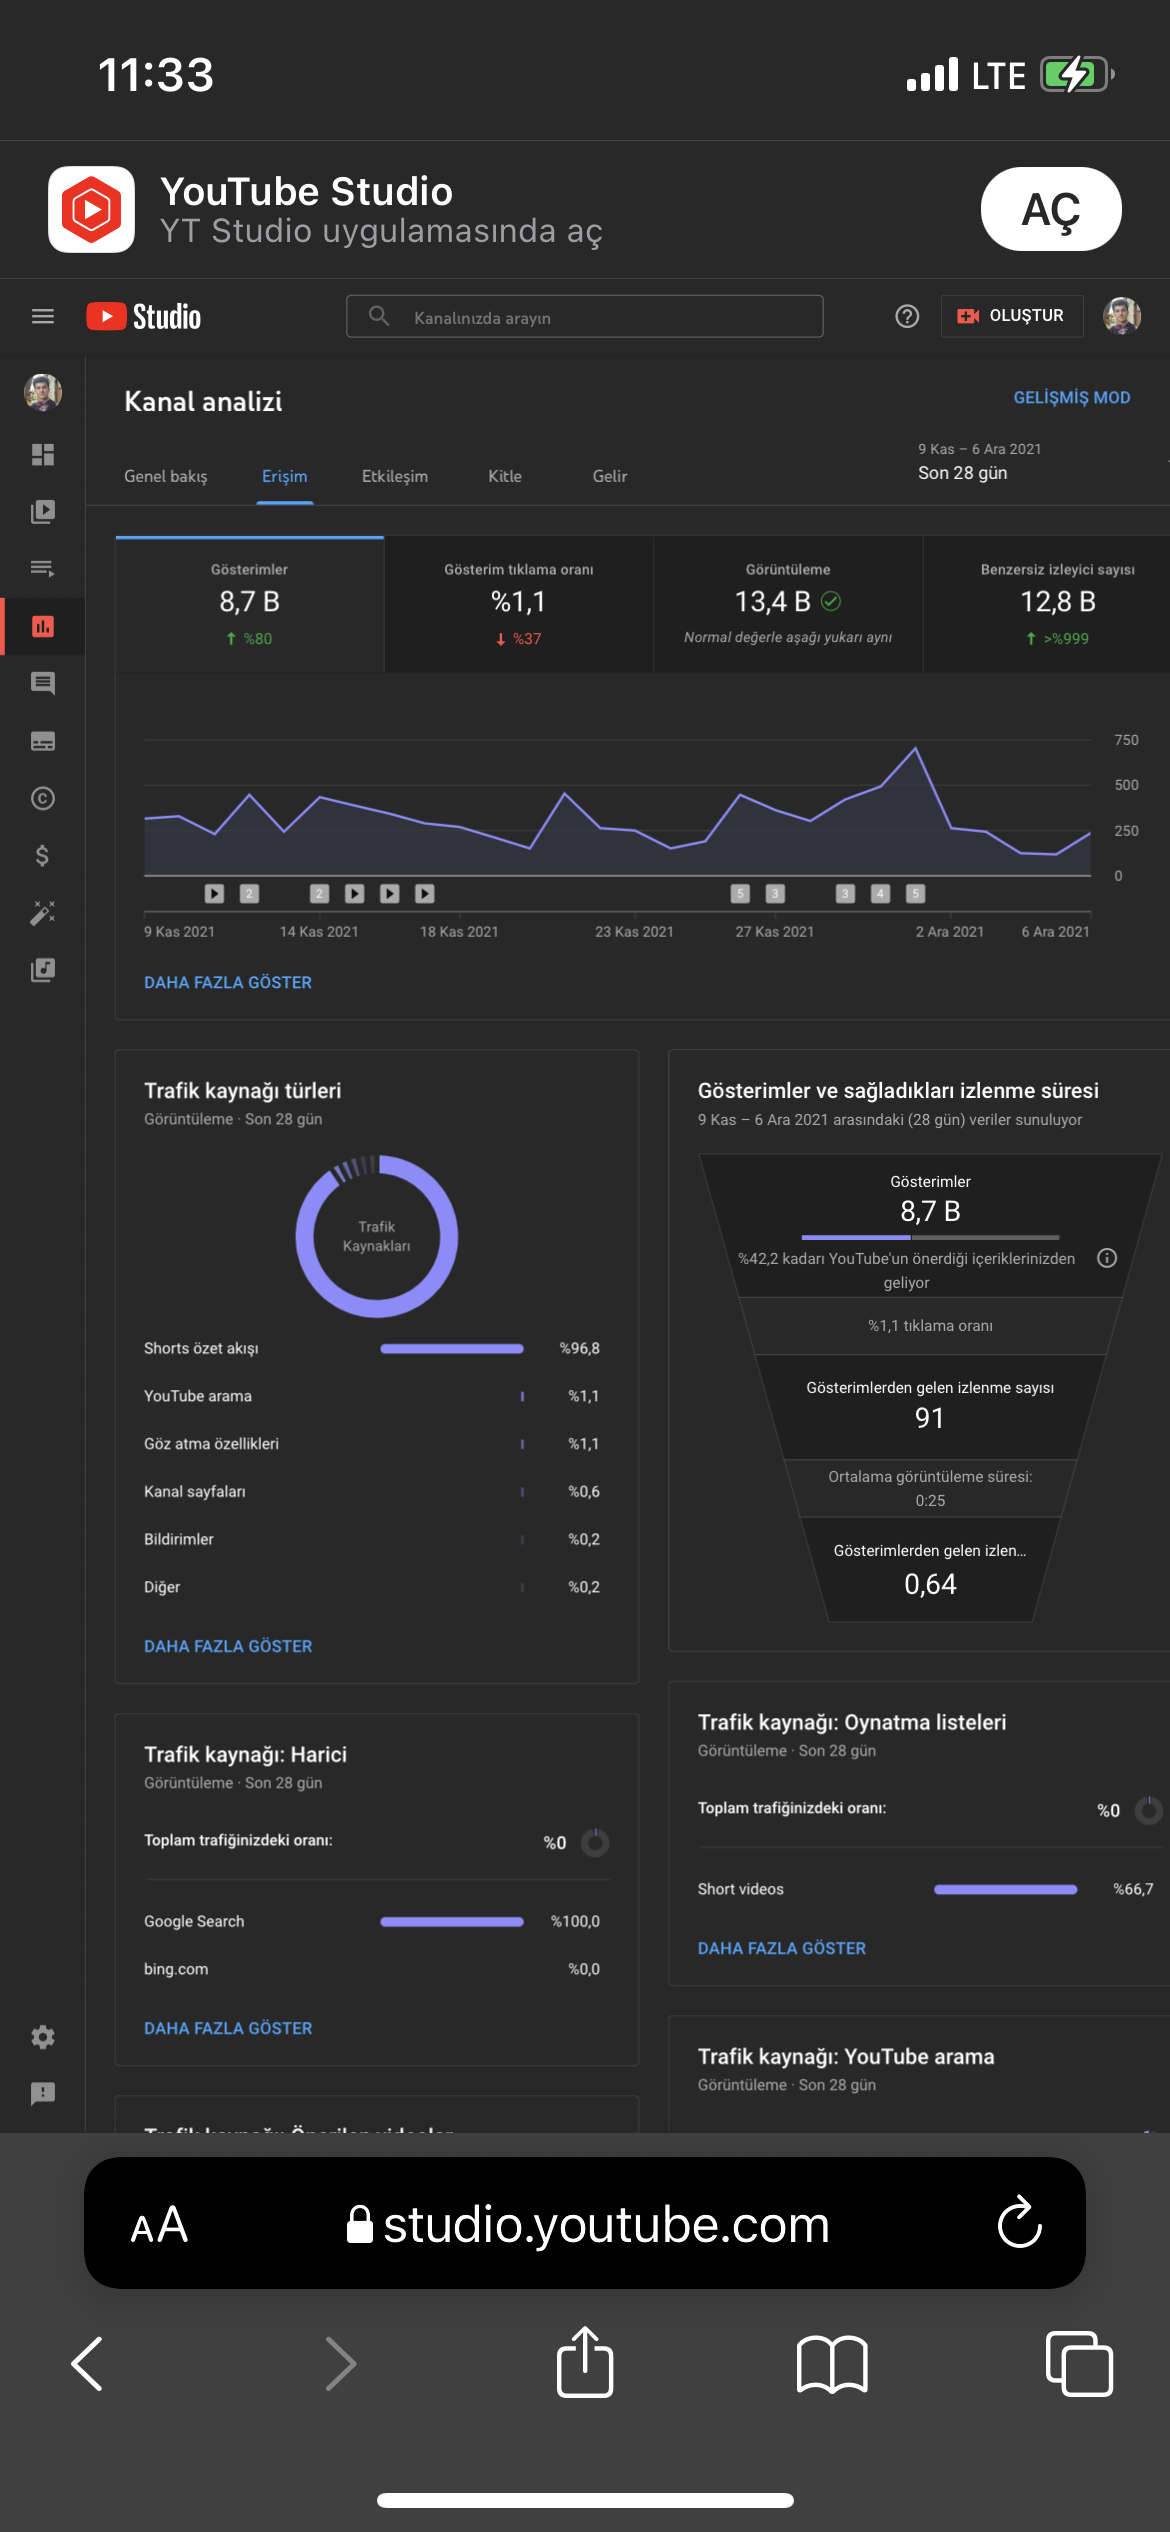Click DAHA FAZLA GÖSTER in Trafik kaynağı: Harici

228,2028
